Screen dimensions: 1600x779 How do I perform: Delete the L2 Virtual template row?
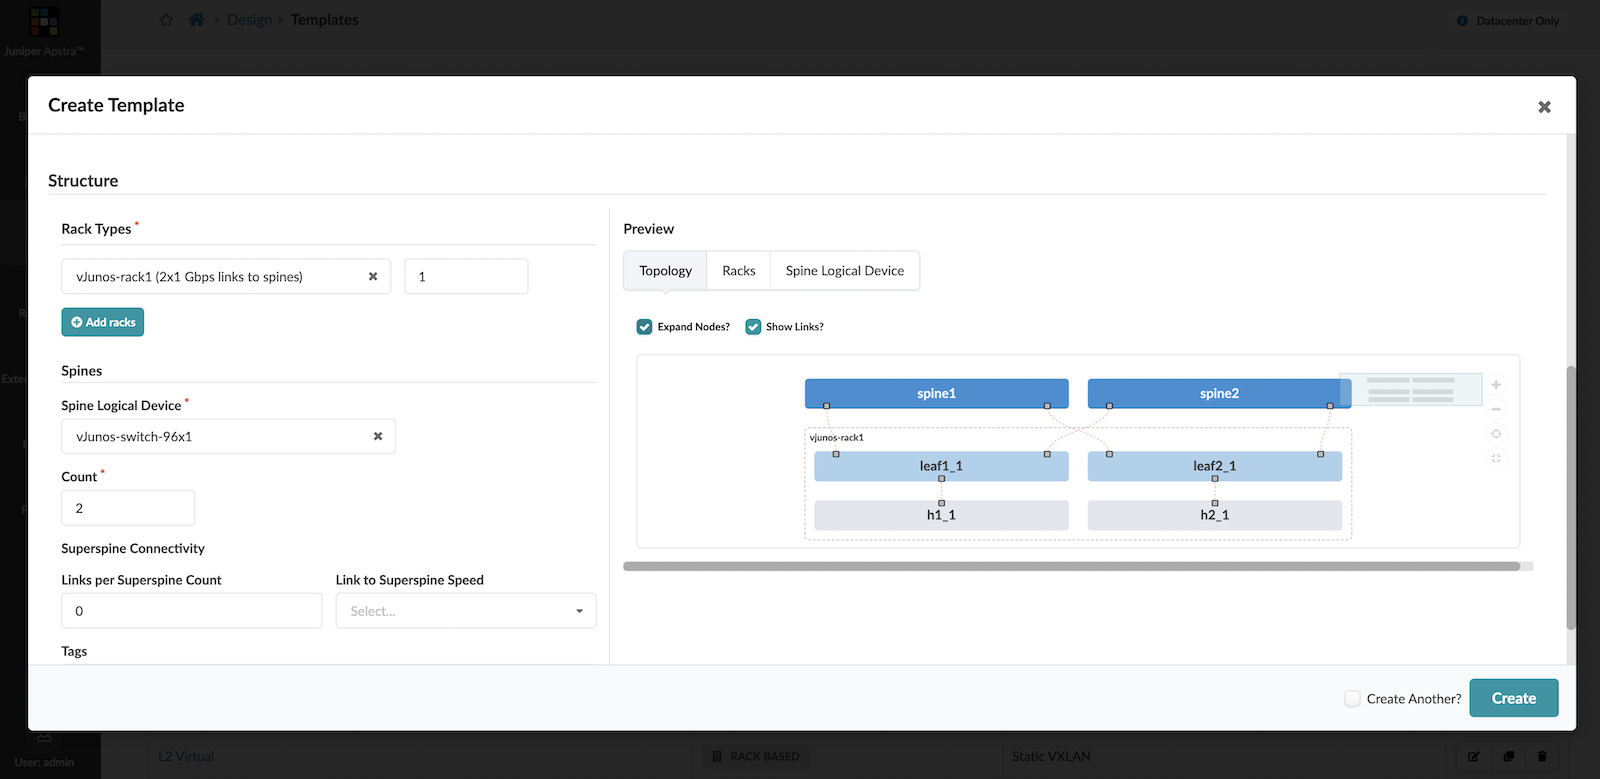[1542, 757]
